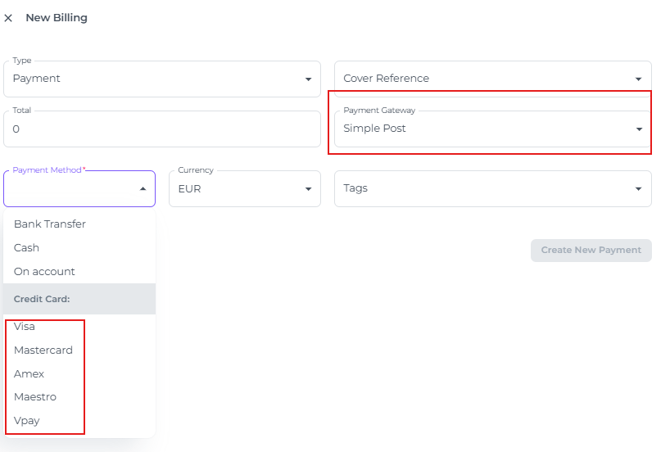Pick Maestro as payment method
This screenshot has height=452, width=670.
pyautogui.click(x=35, y=397)
